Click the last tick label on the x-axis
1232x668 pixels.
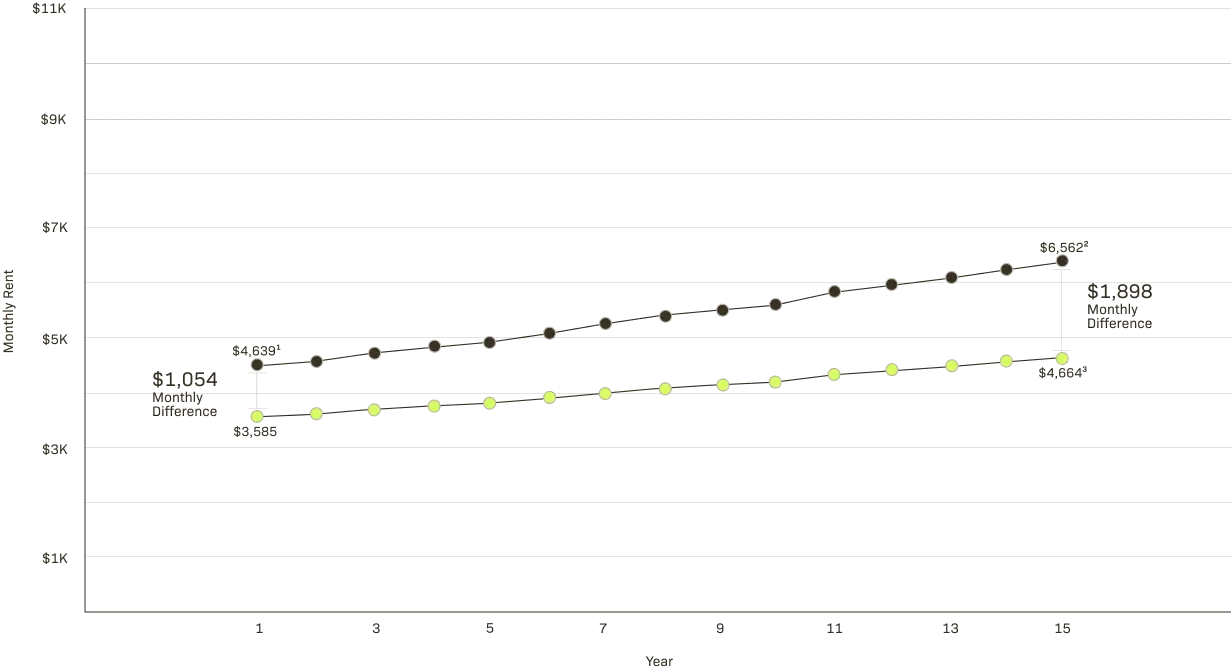(x=1061, y=628)
